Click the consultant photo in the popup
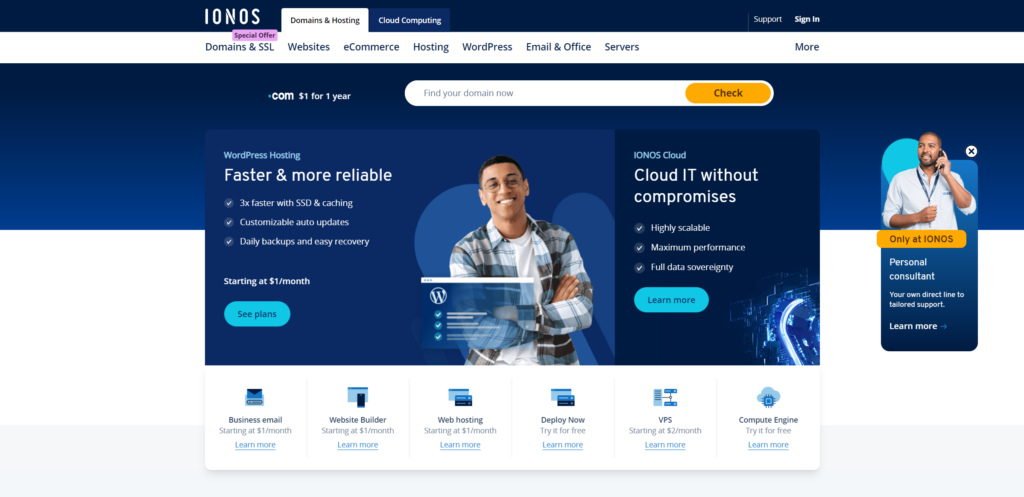The height and width of the screenshot is (497, 1024). [x=929, y=182]
